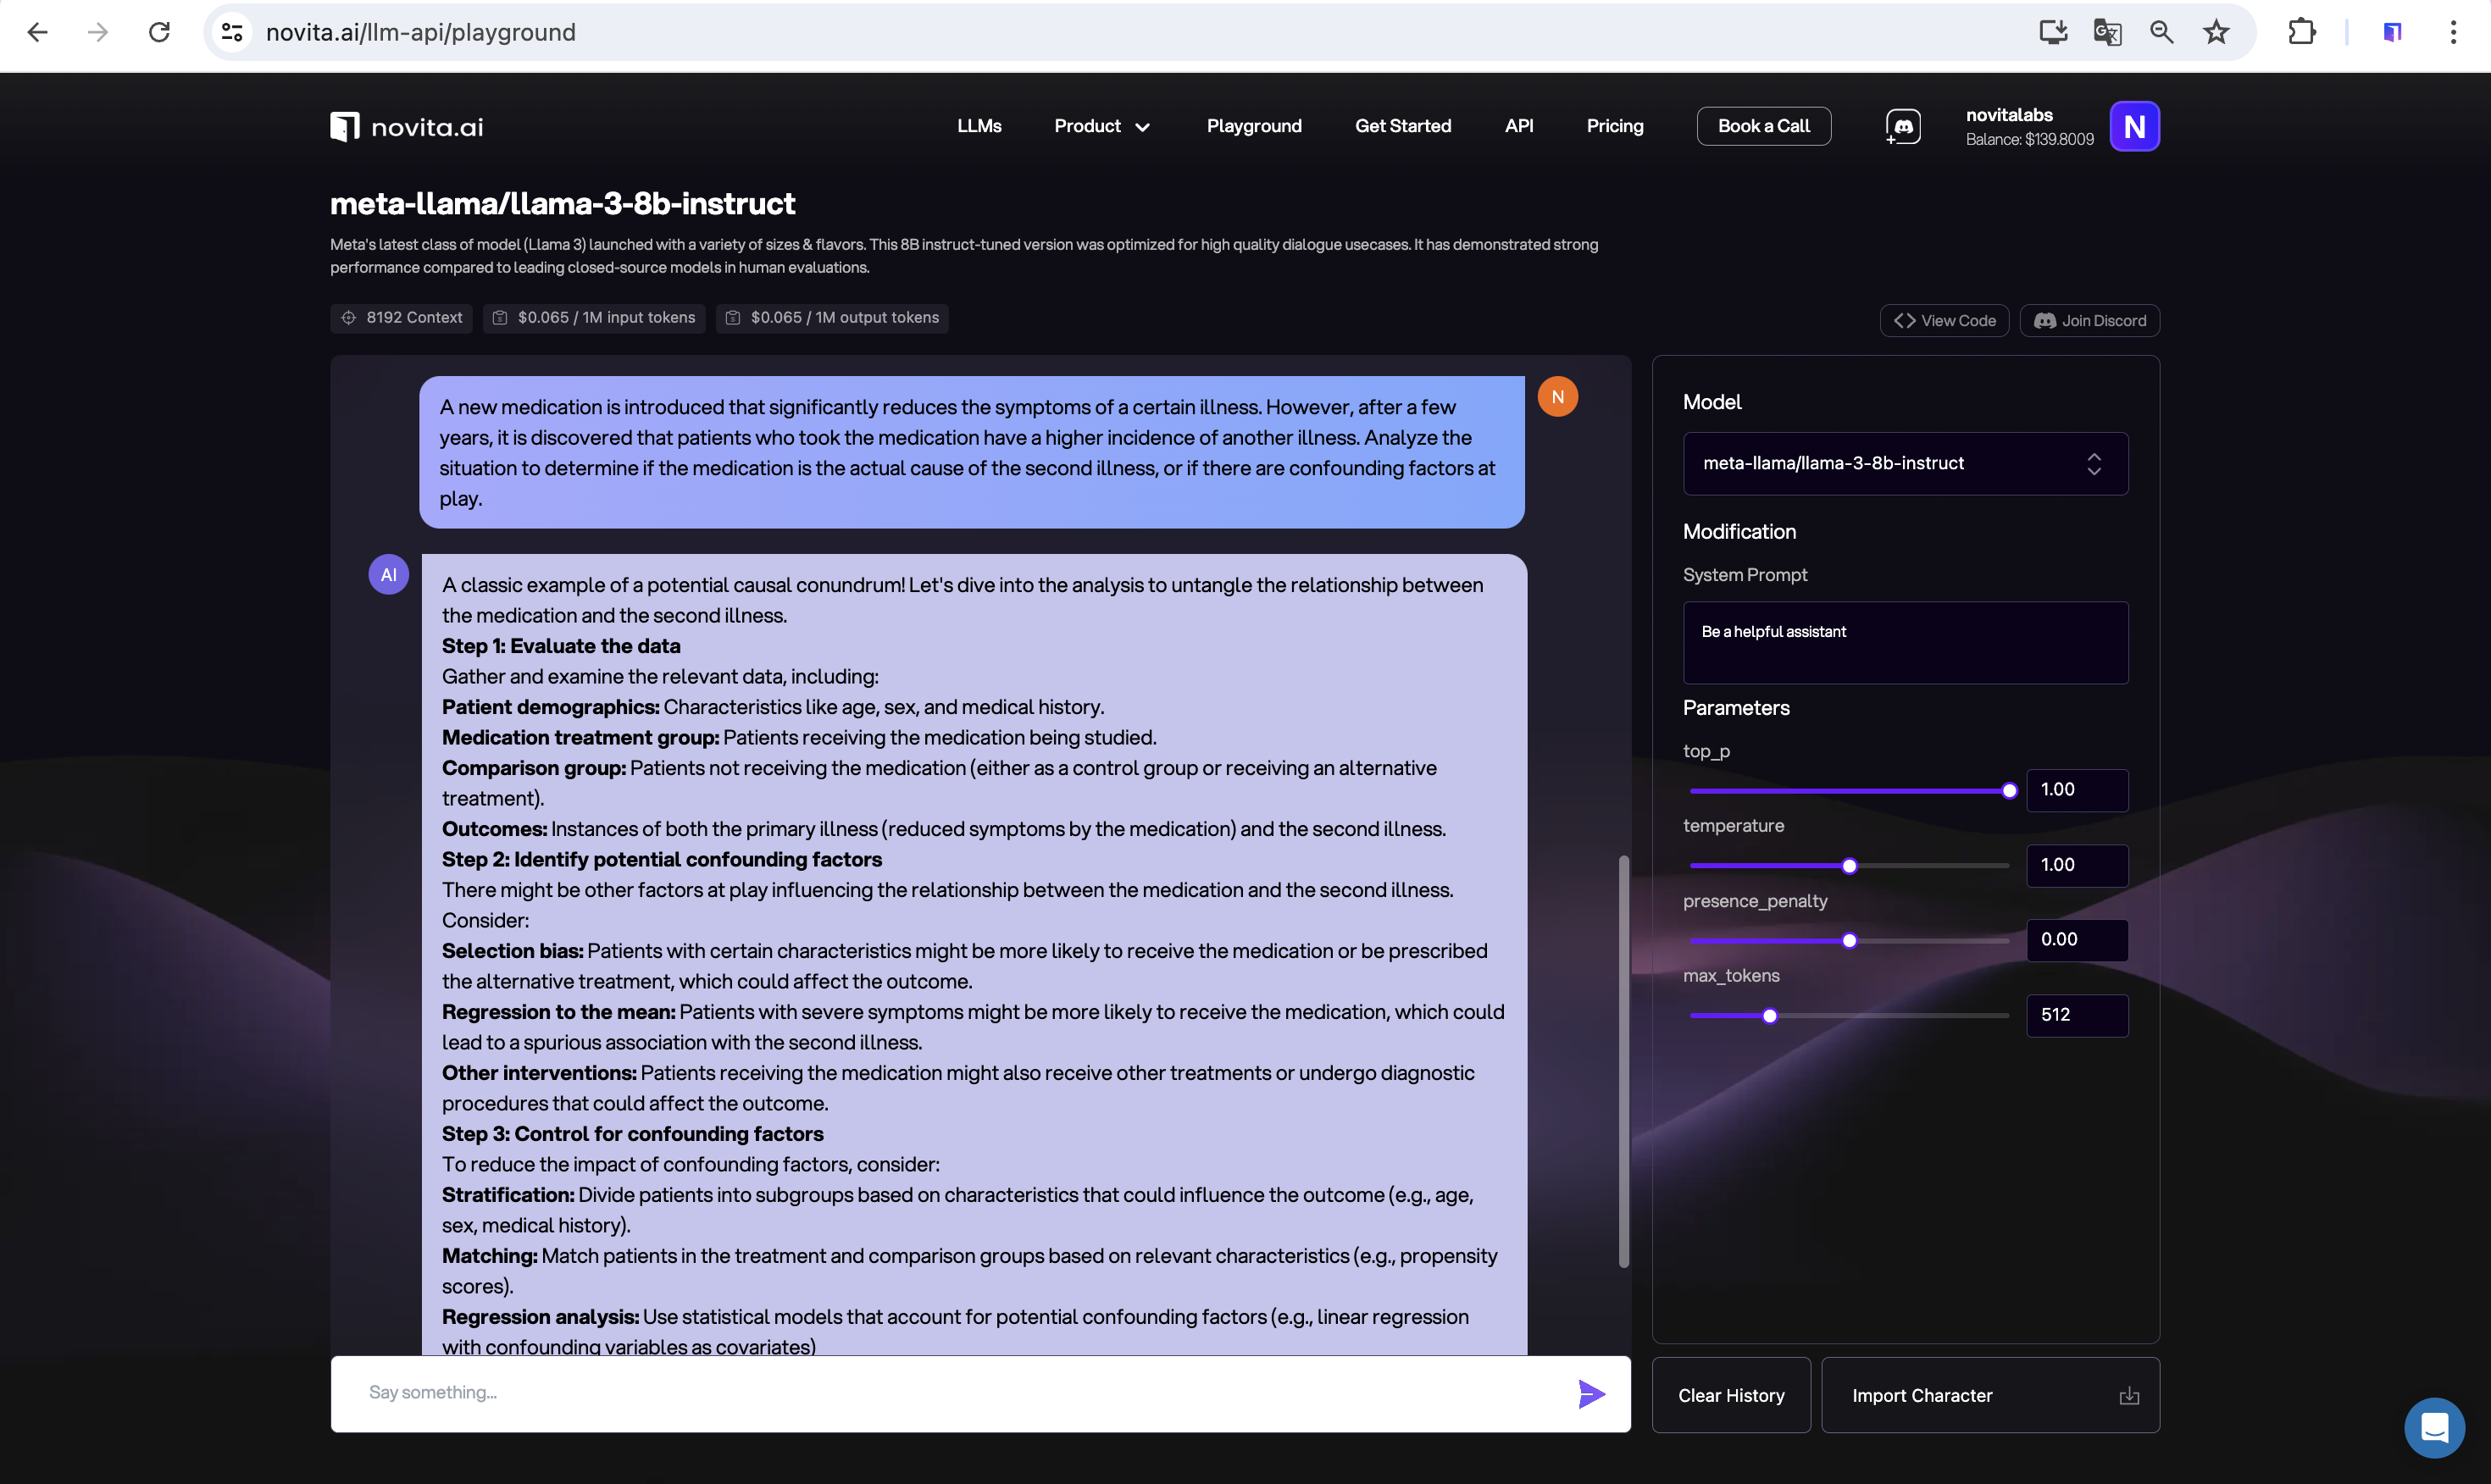The image size is (2491, 1484).
Task: Focus the Say something message input
Action: pyautogui.click(x=950, y=1392)
